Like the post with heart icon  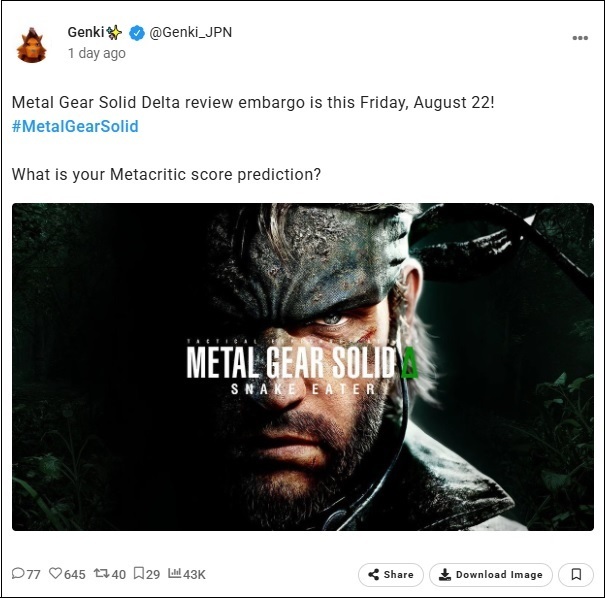pos(56,573)
